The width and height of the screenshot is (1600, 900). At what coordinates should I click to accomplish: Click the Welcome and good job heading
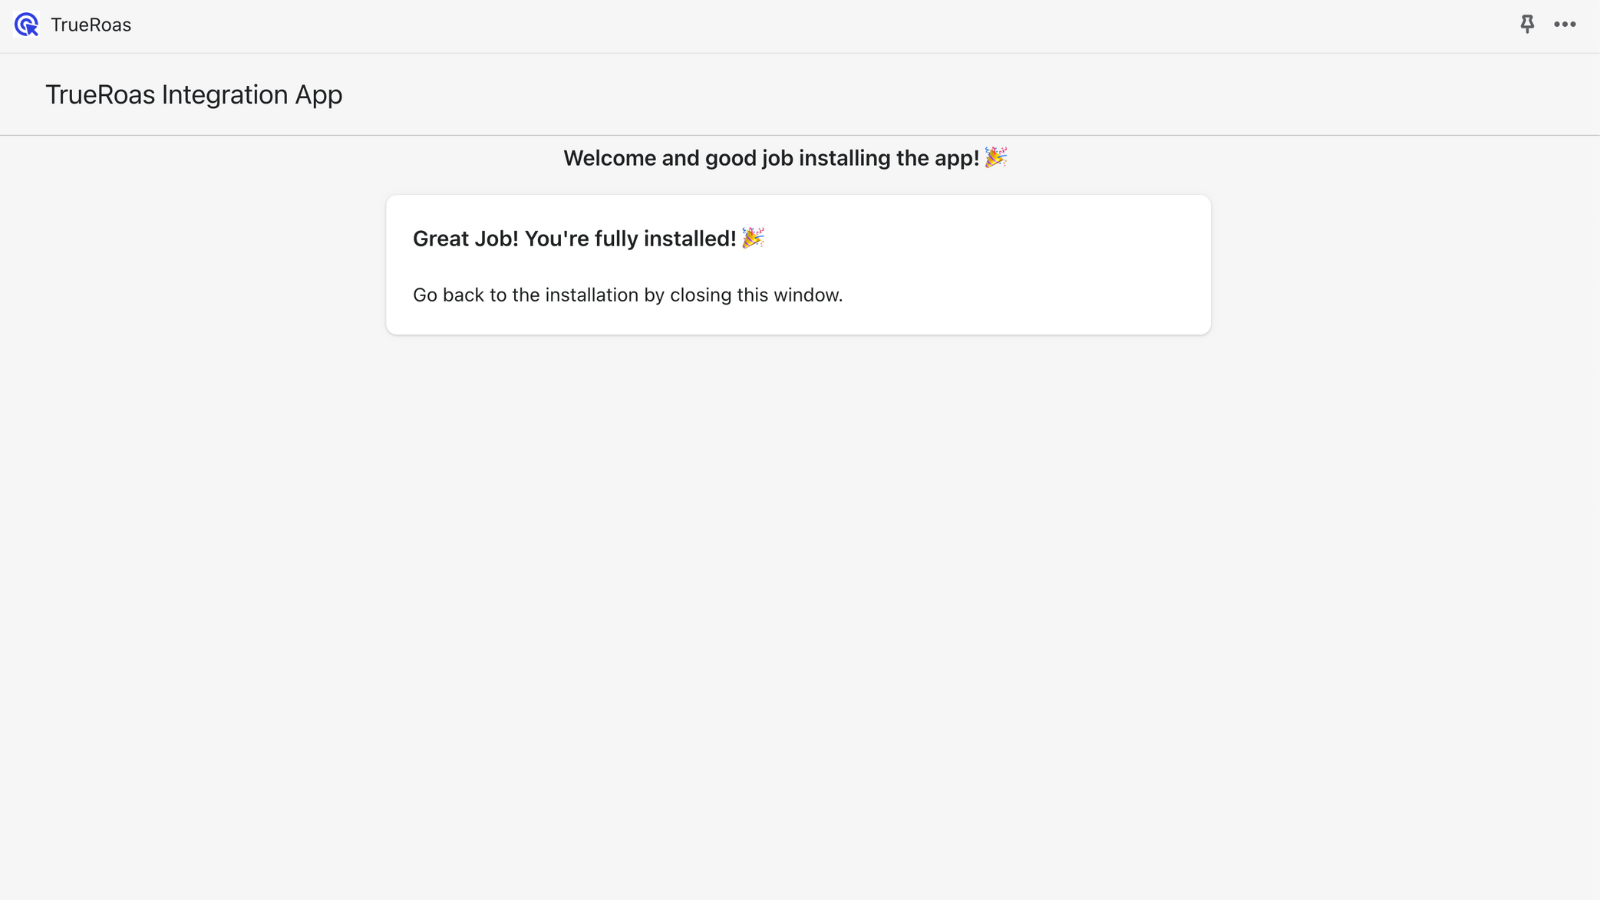(x=785, y=158)
